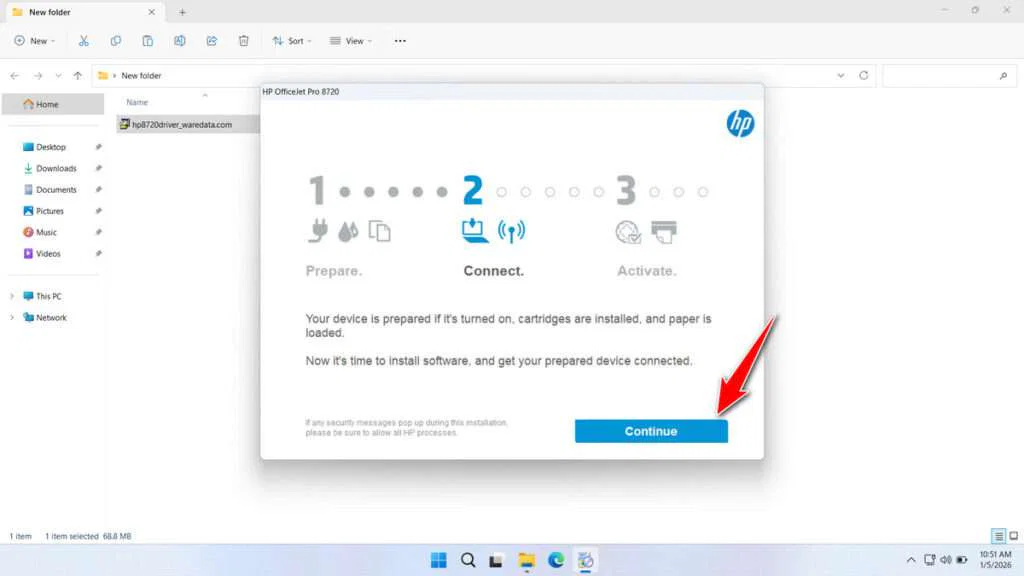
Task: Refresh the folder view
Action: 863,75
